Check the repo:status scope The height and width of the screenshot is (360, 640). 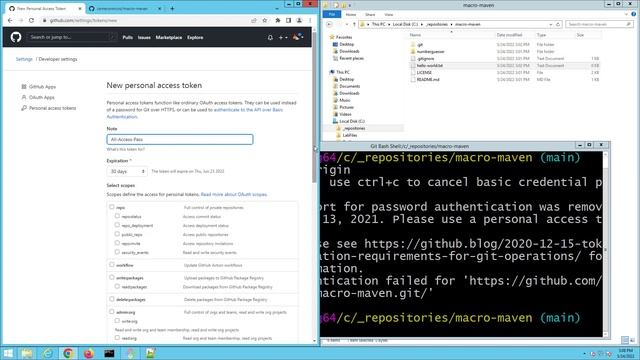(x=117, y=216)
